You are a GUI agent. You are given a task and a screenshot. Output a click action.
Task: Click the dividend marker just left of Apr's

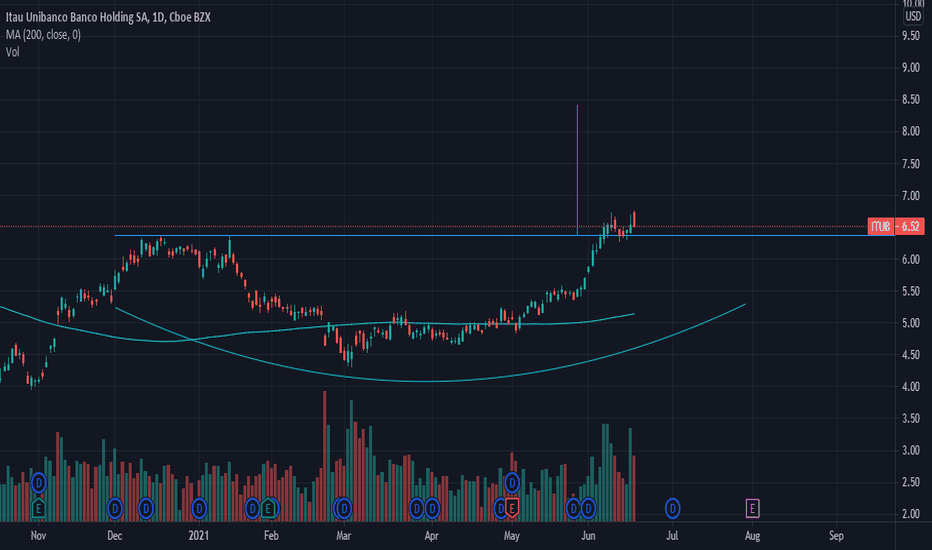[x=417, y=508]
